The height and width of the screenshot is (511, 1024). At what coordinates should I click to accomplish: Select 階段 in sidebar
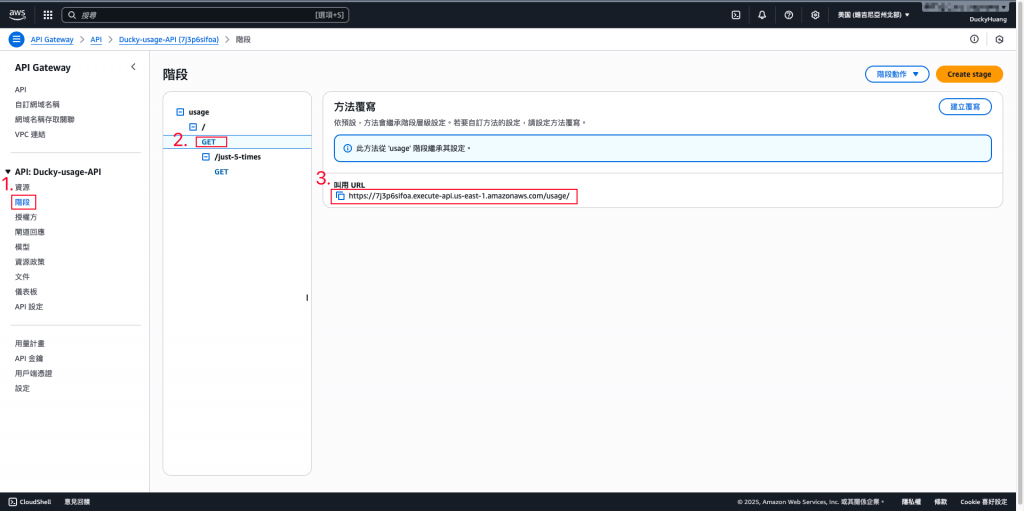[22, 202]
